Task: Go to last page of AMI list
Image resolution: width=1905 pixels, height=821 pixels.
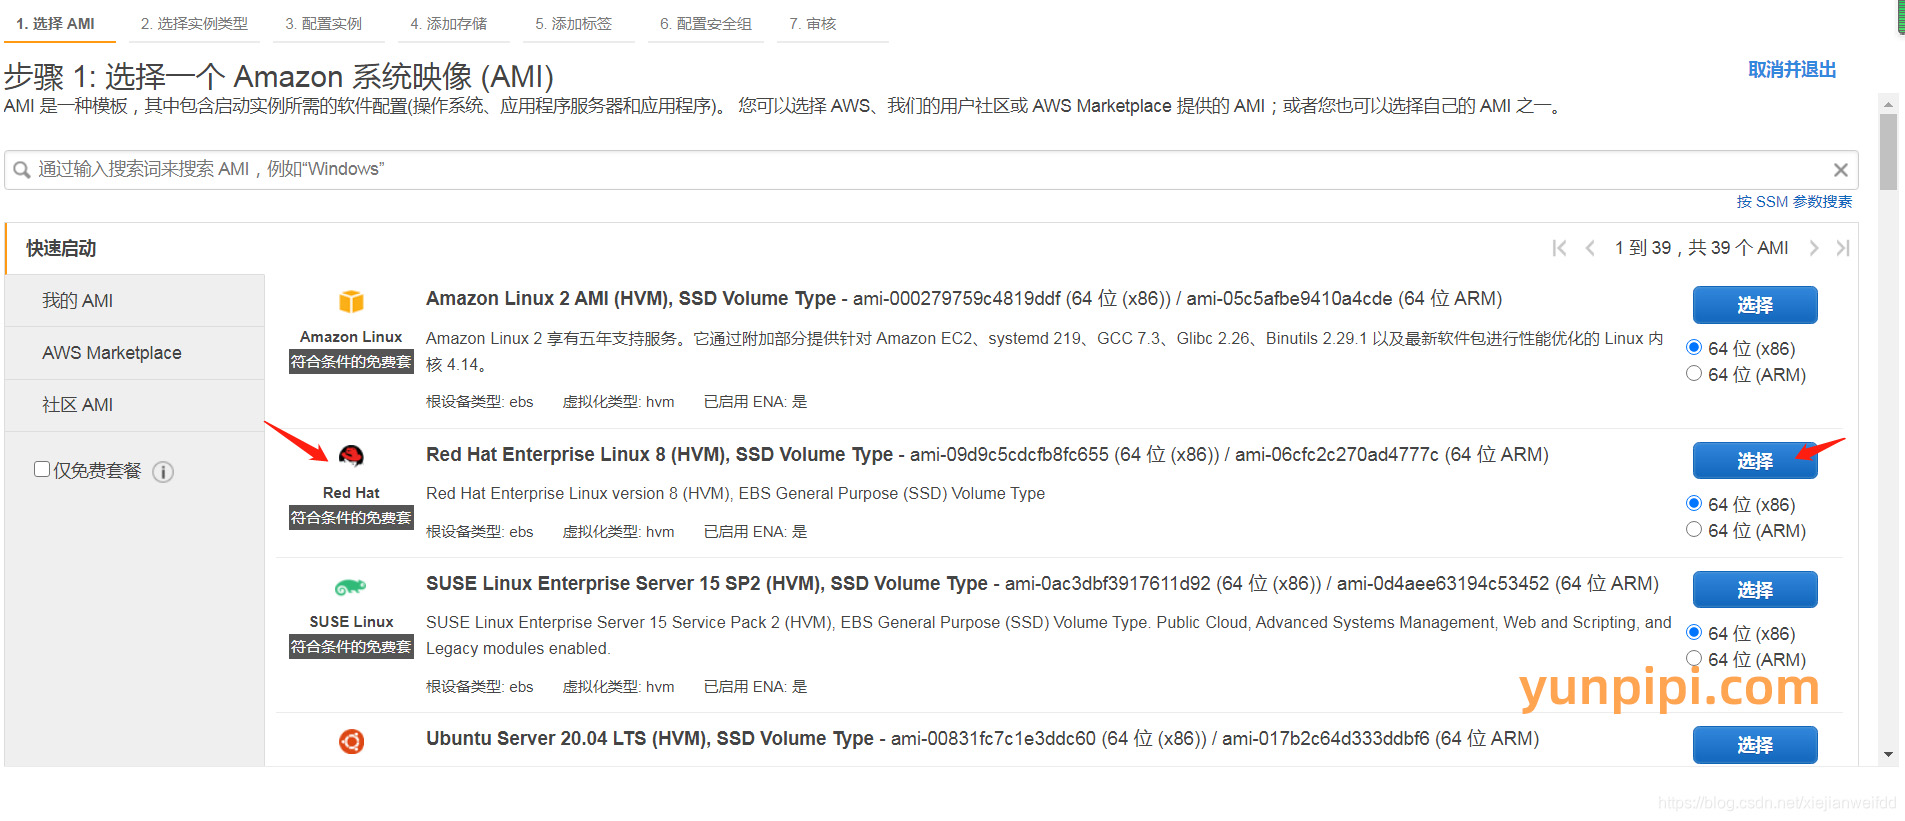Action: [x=1843, y=248]
